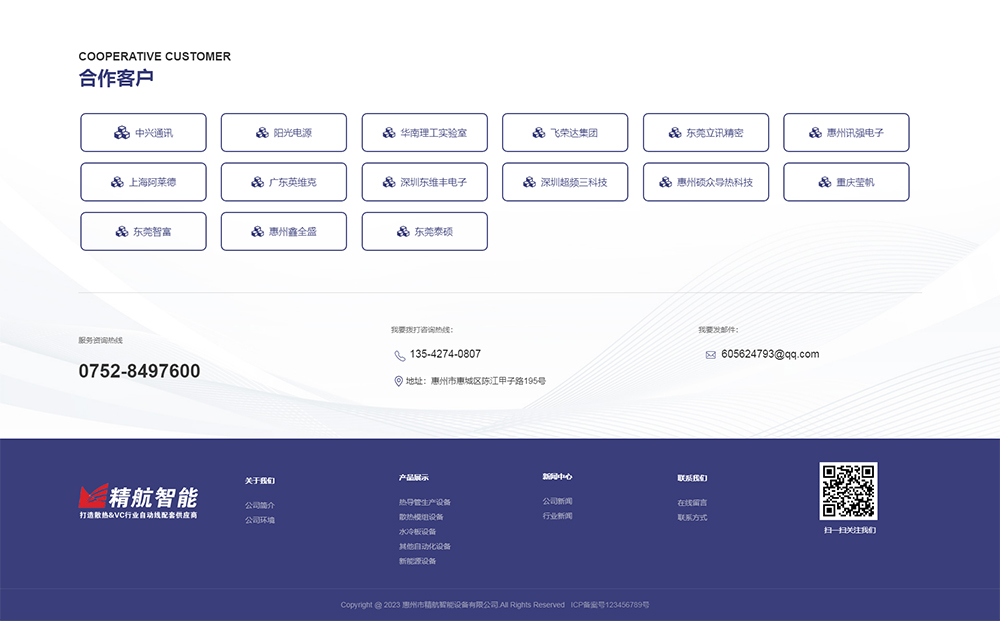Click the cube icon in 中兴通讯 card
This screenshot has height=621, width=1000.
click(x=121, y=133)
